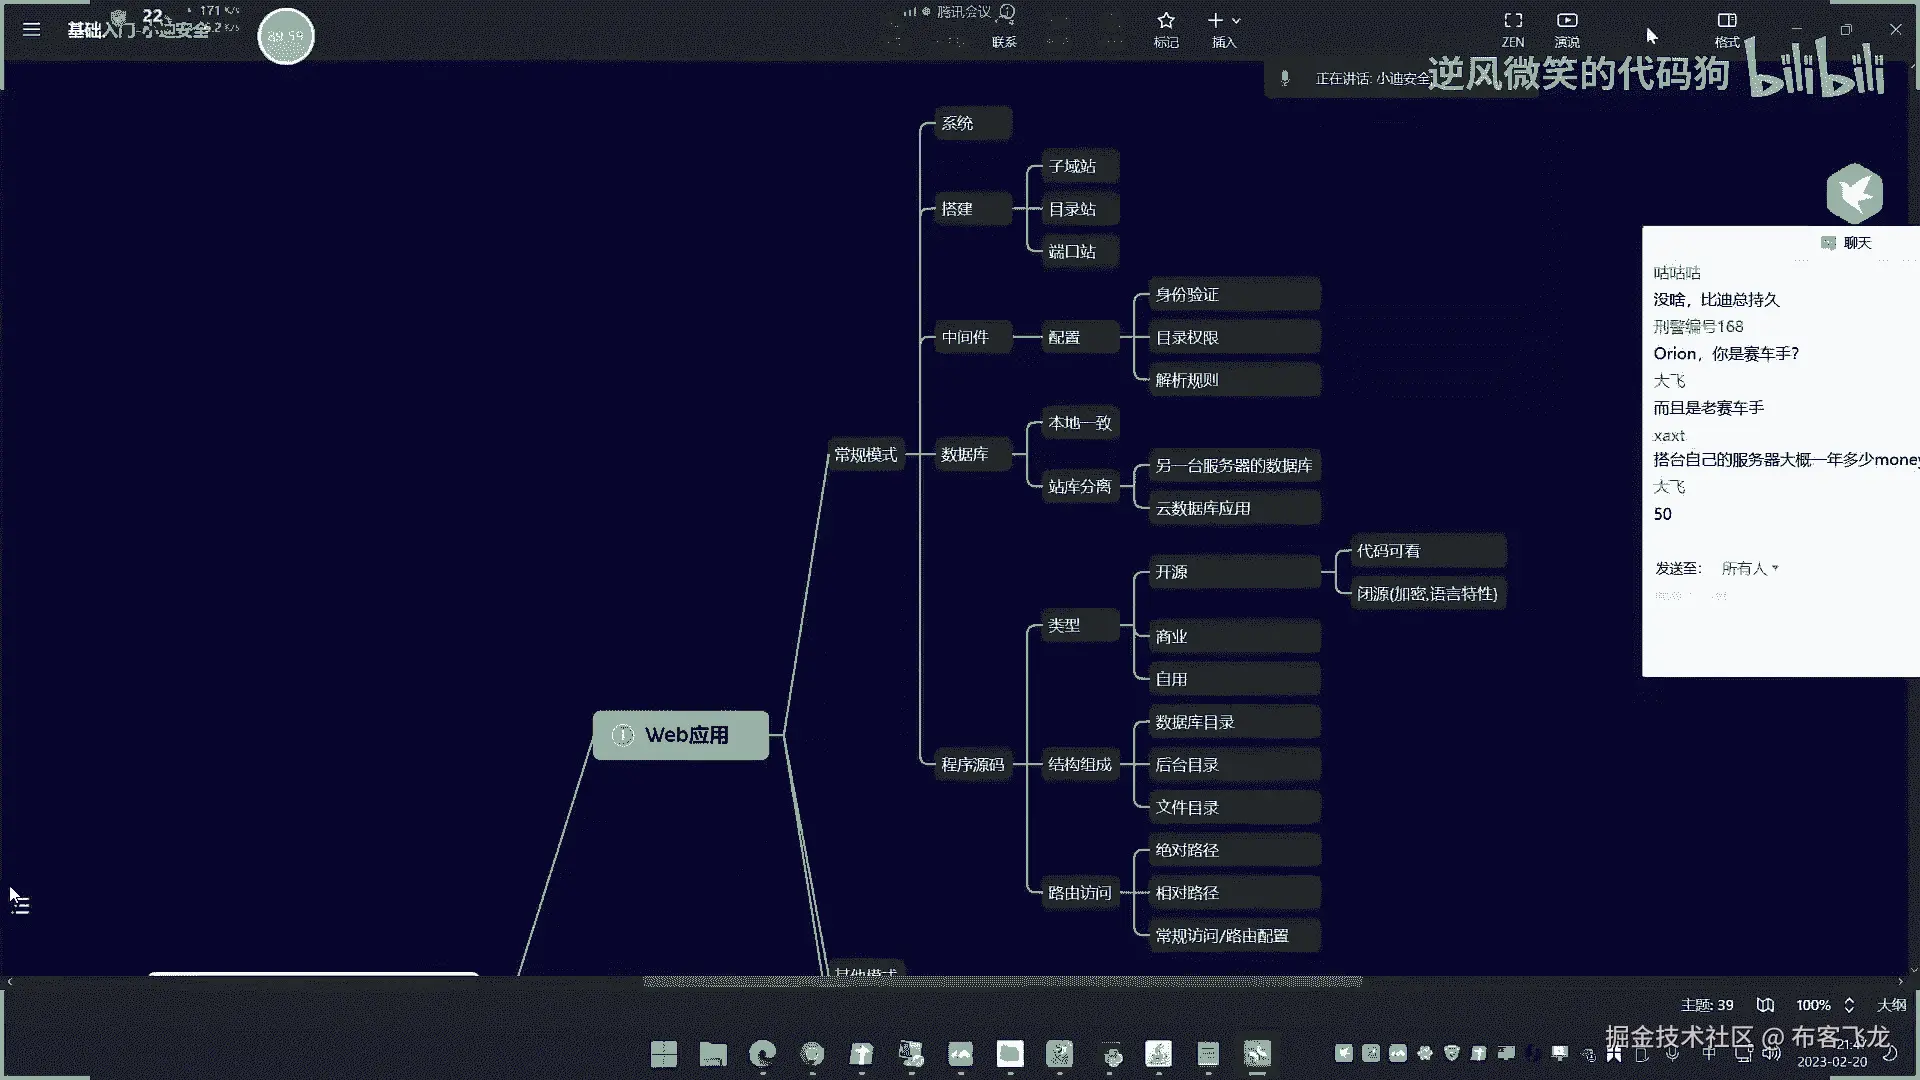Screen dimensions: 1920x1080
Task: Open the hamburger menu icon
Action: point(31,29)
